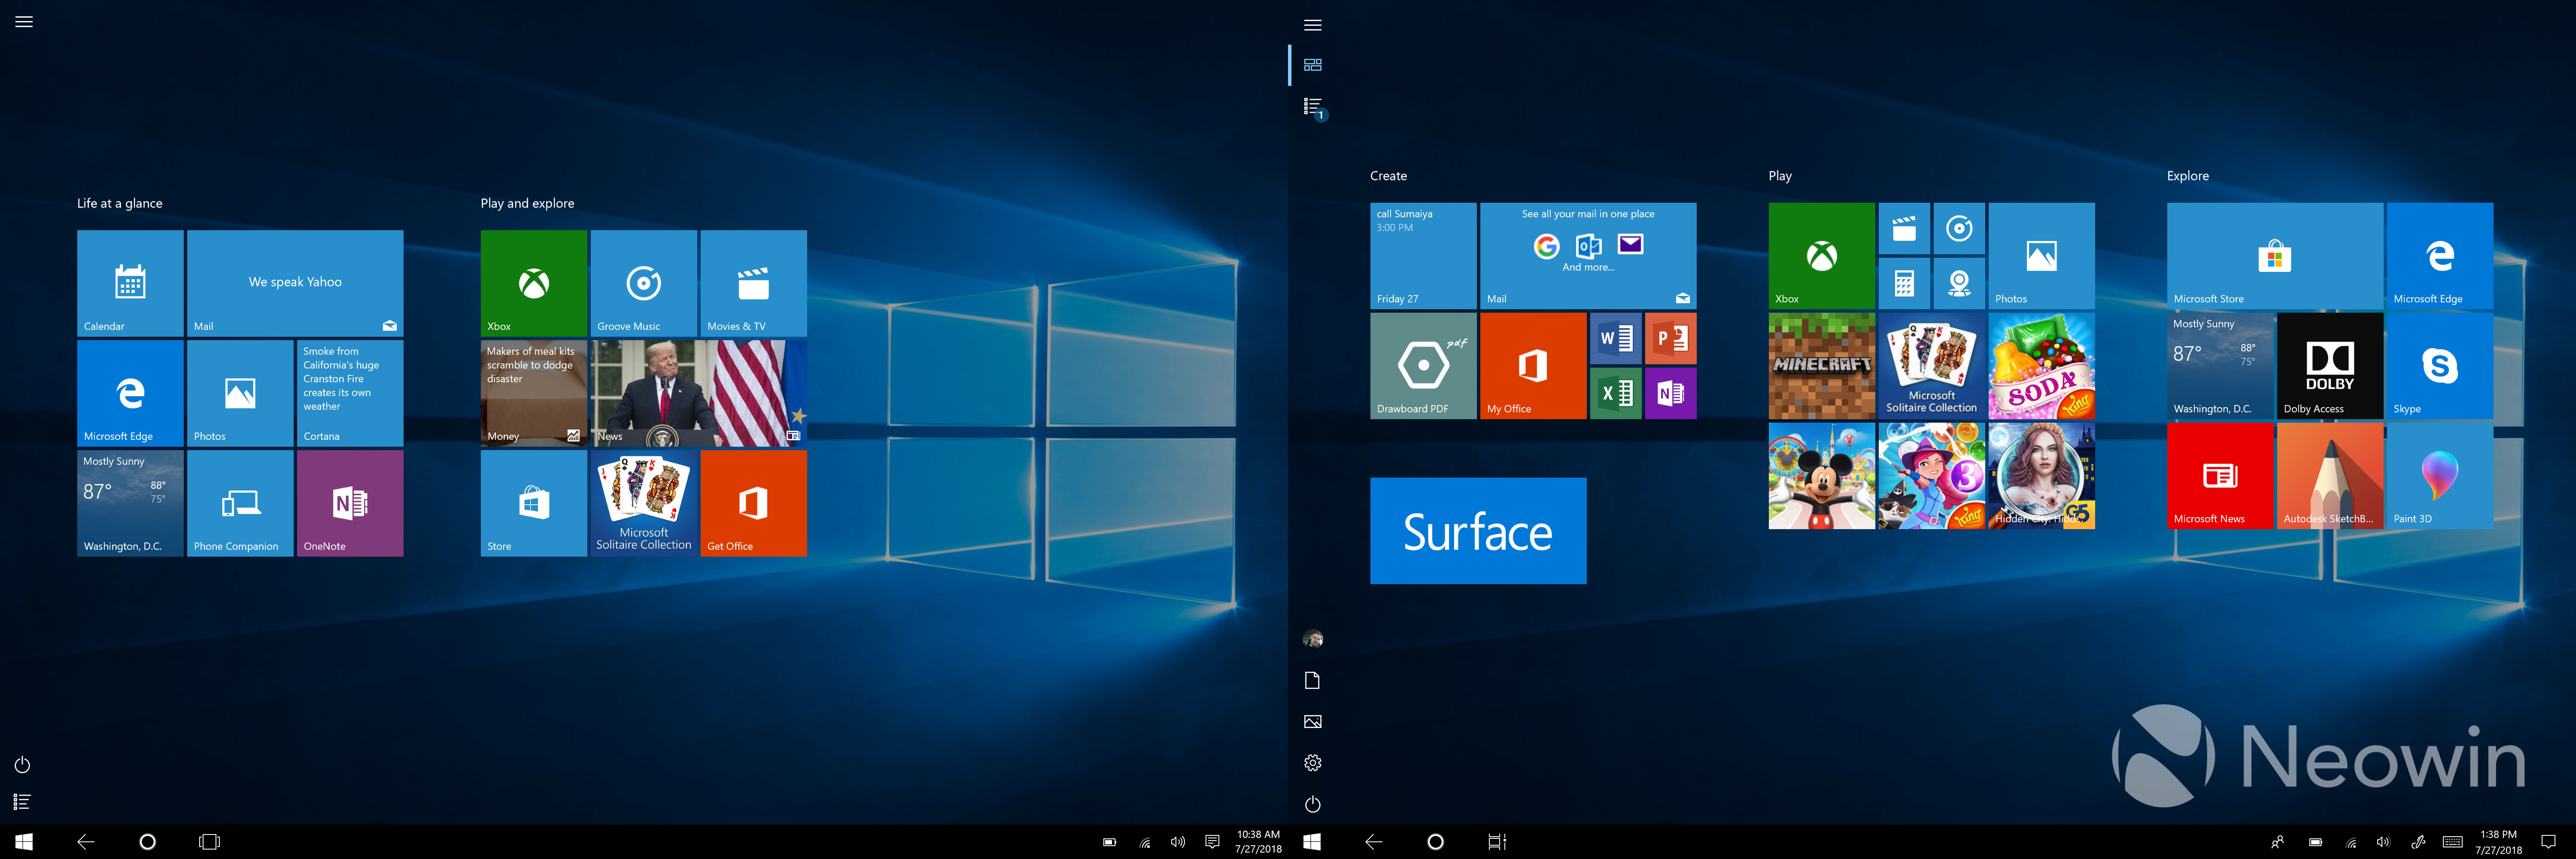2576x859 pixels.
Task: Switch to the Pinned tiles view
Action: tap(1313, 65)
